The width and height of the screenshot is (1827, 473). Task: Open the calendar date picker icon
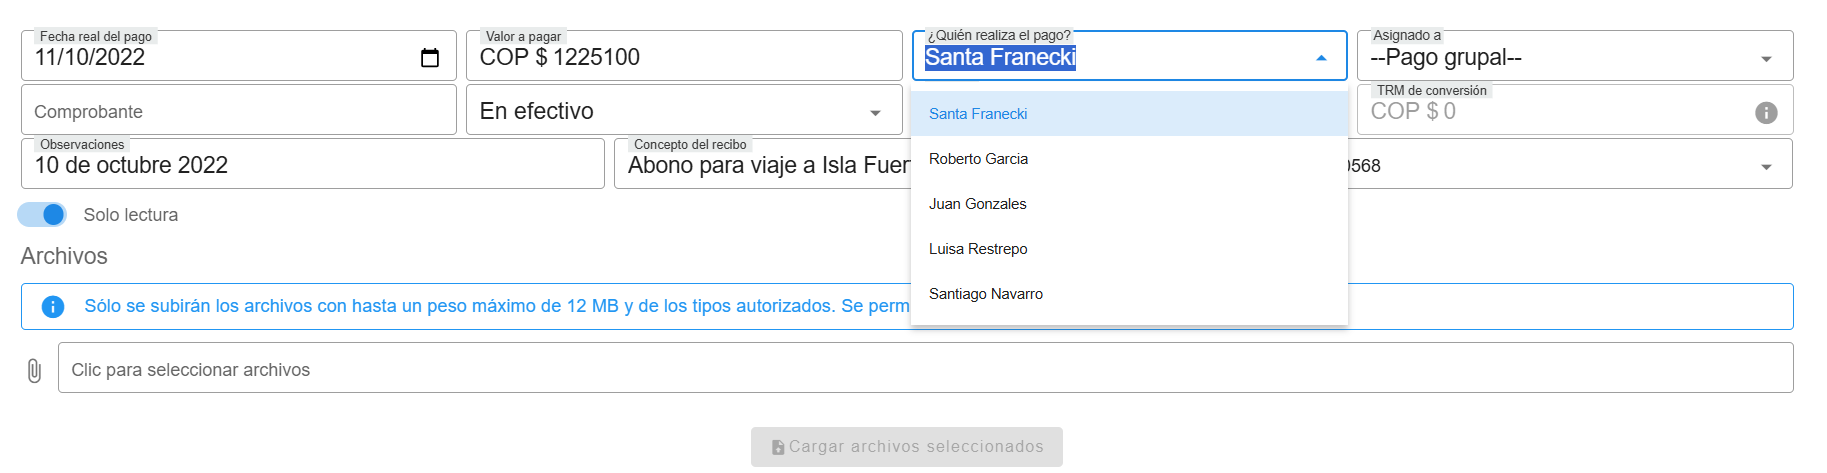pos(430,58)
